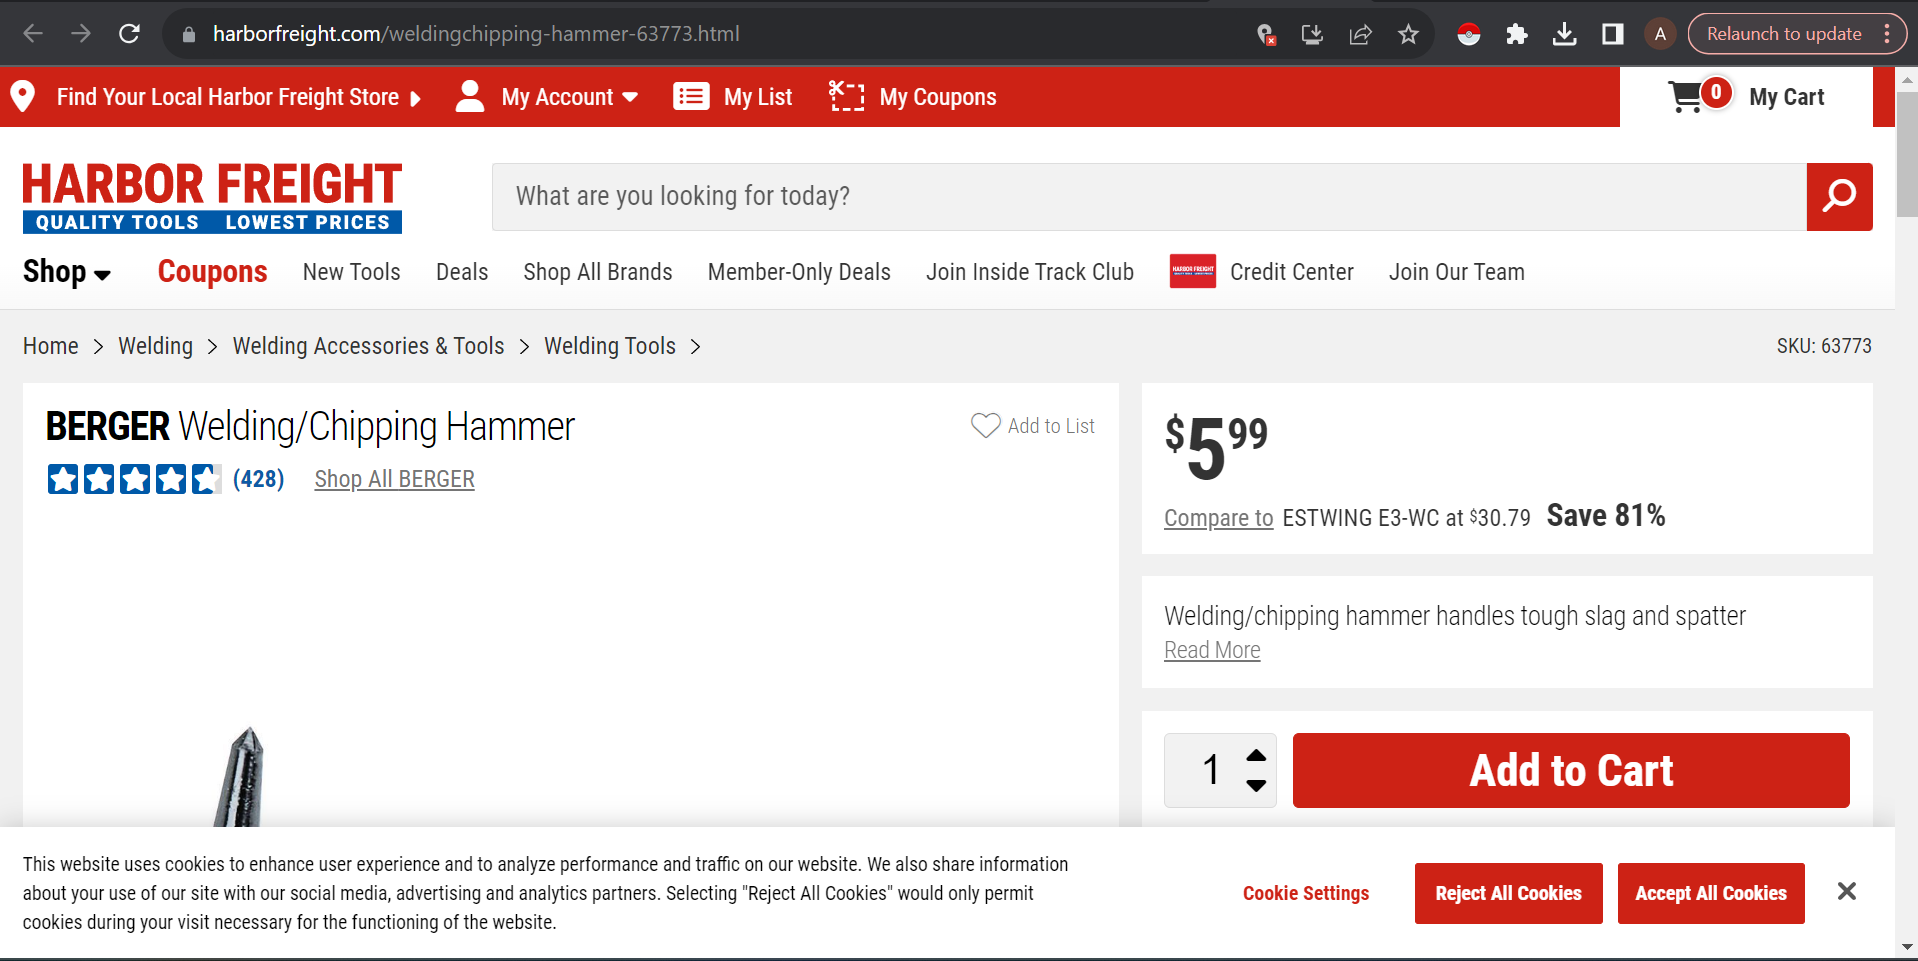1918x961 pixels.
Task: Open Member-Only Deals menu item
Action: click(x=799, y=272)
